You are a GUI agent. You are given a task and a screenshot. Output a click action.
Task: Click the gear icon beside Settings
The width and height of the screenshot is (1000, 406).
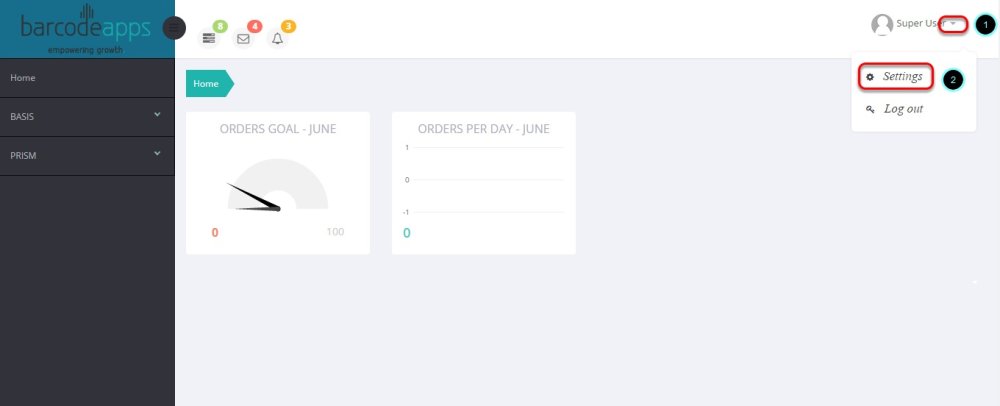point(870,77)
